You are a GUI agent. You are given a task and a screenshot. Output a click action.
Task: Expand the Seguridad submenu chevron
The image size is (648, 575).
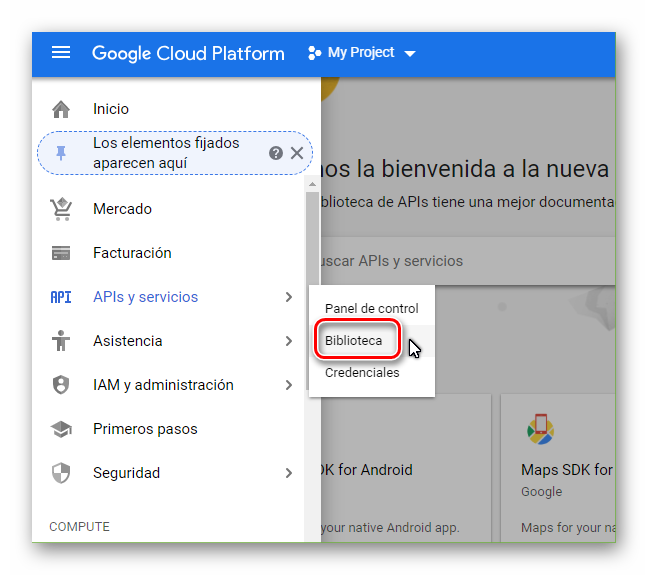pos(289,473)
